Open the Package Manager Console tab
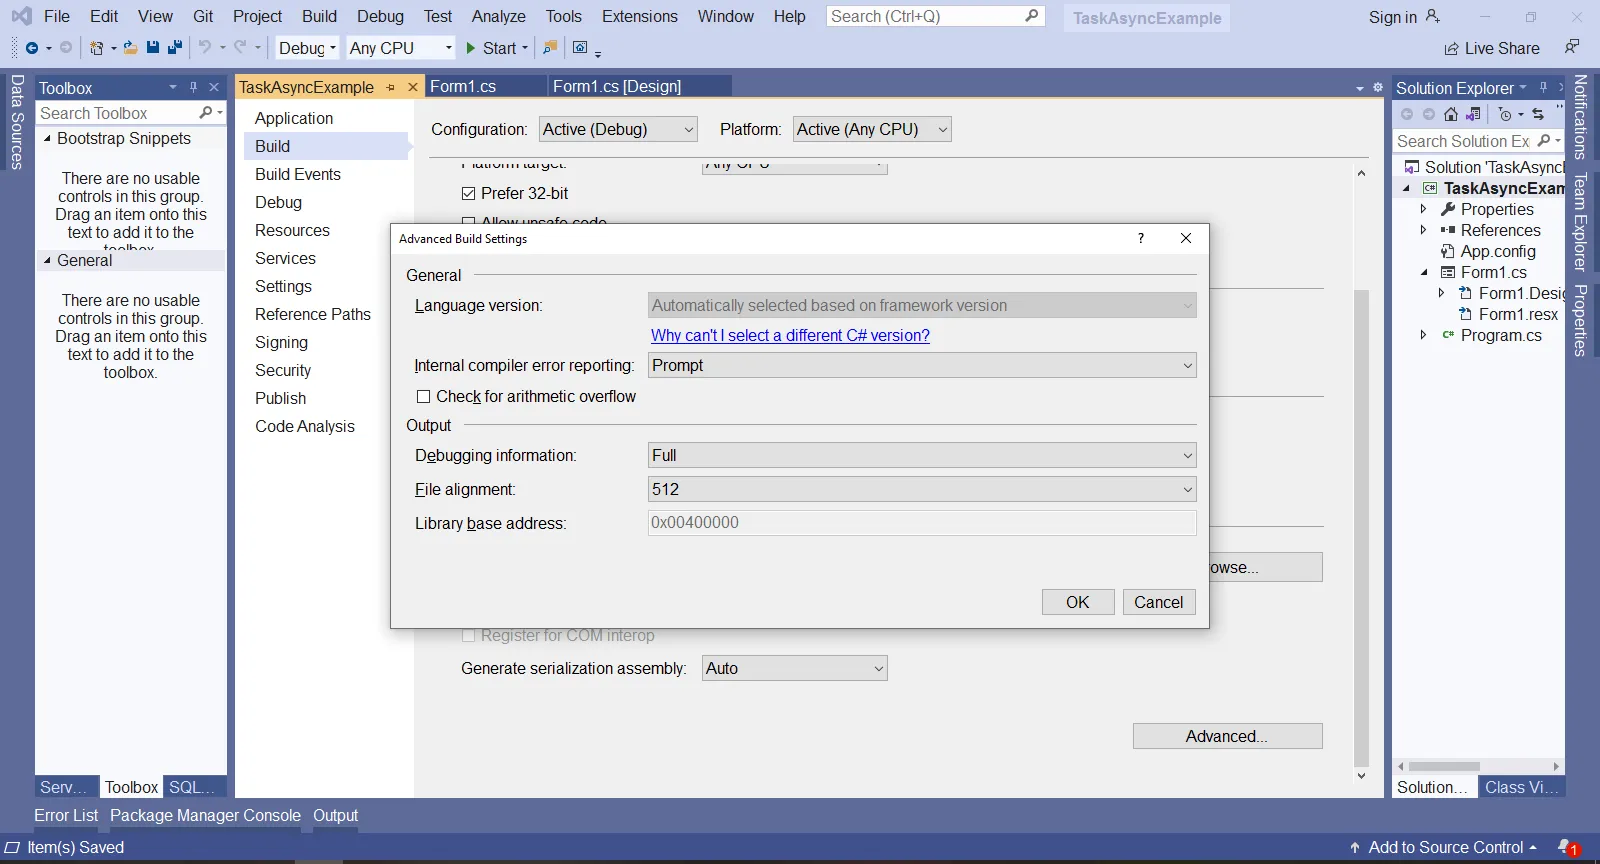Image resolution: width=1600 pixels, height=864 pixels. coord(205,816)
